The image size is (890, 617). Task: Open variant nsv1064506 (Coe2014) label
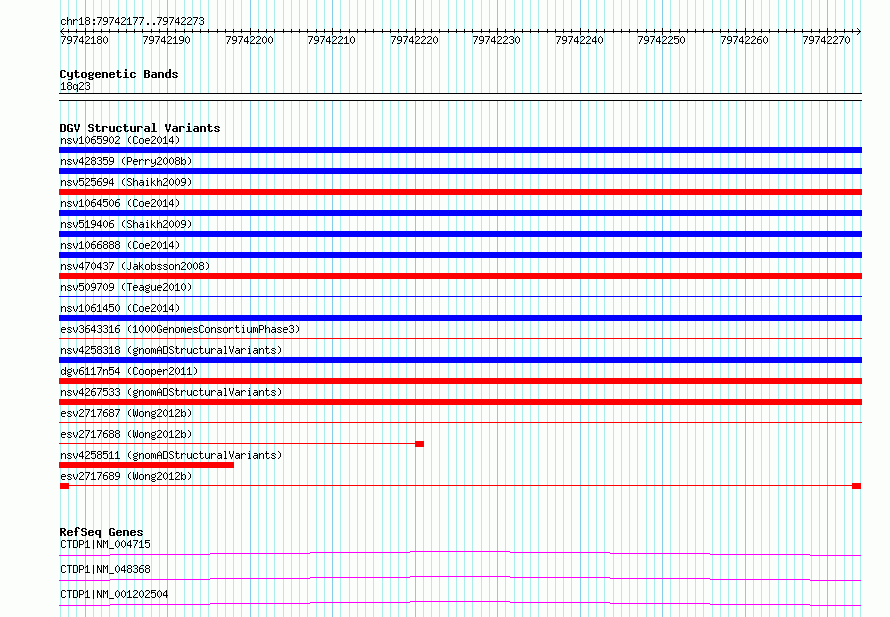click(120, 203)
